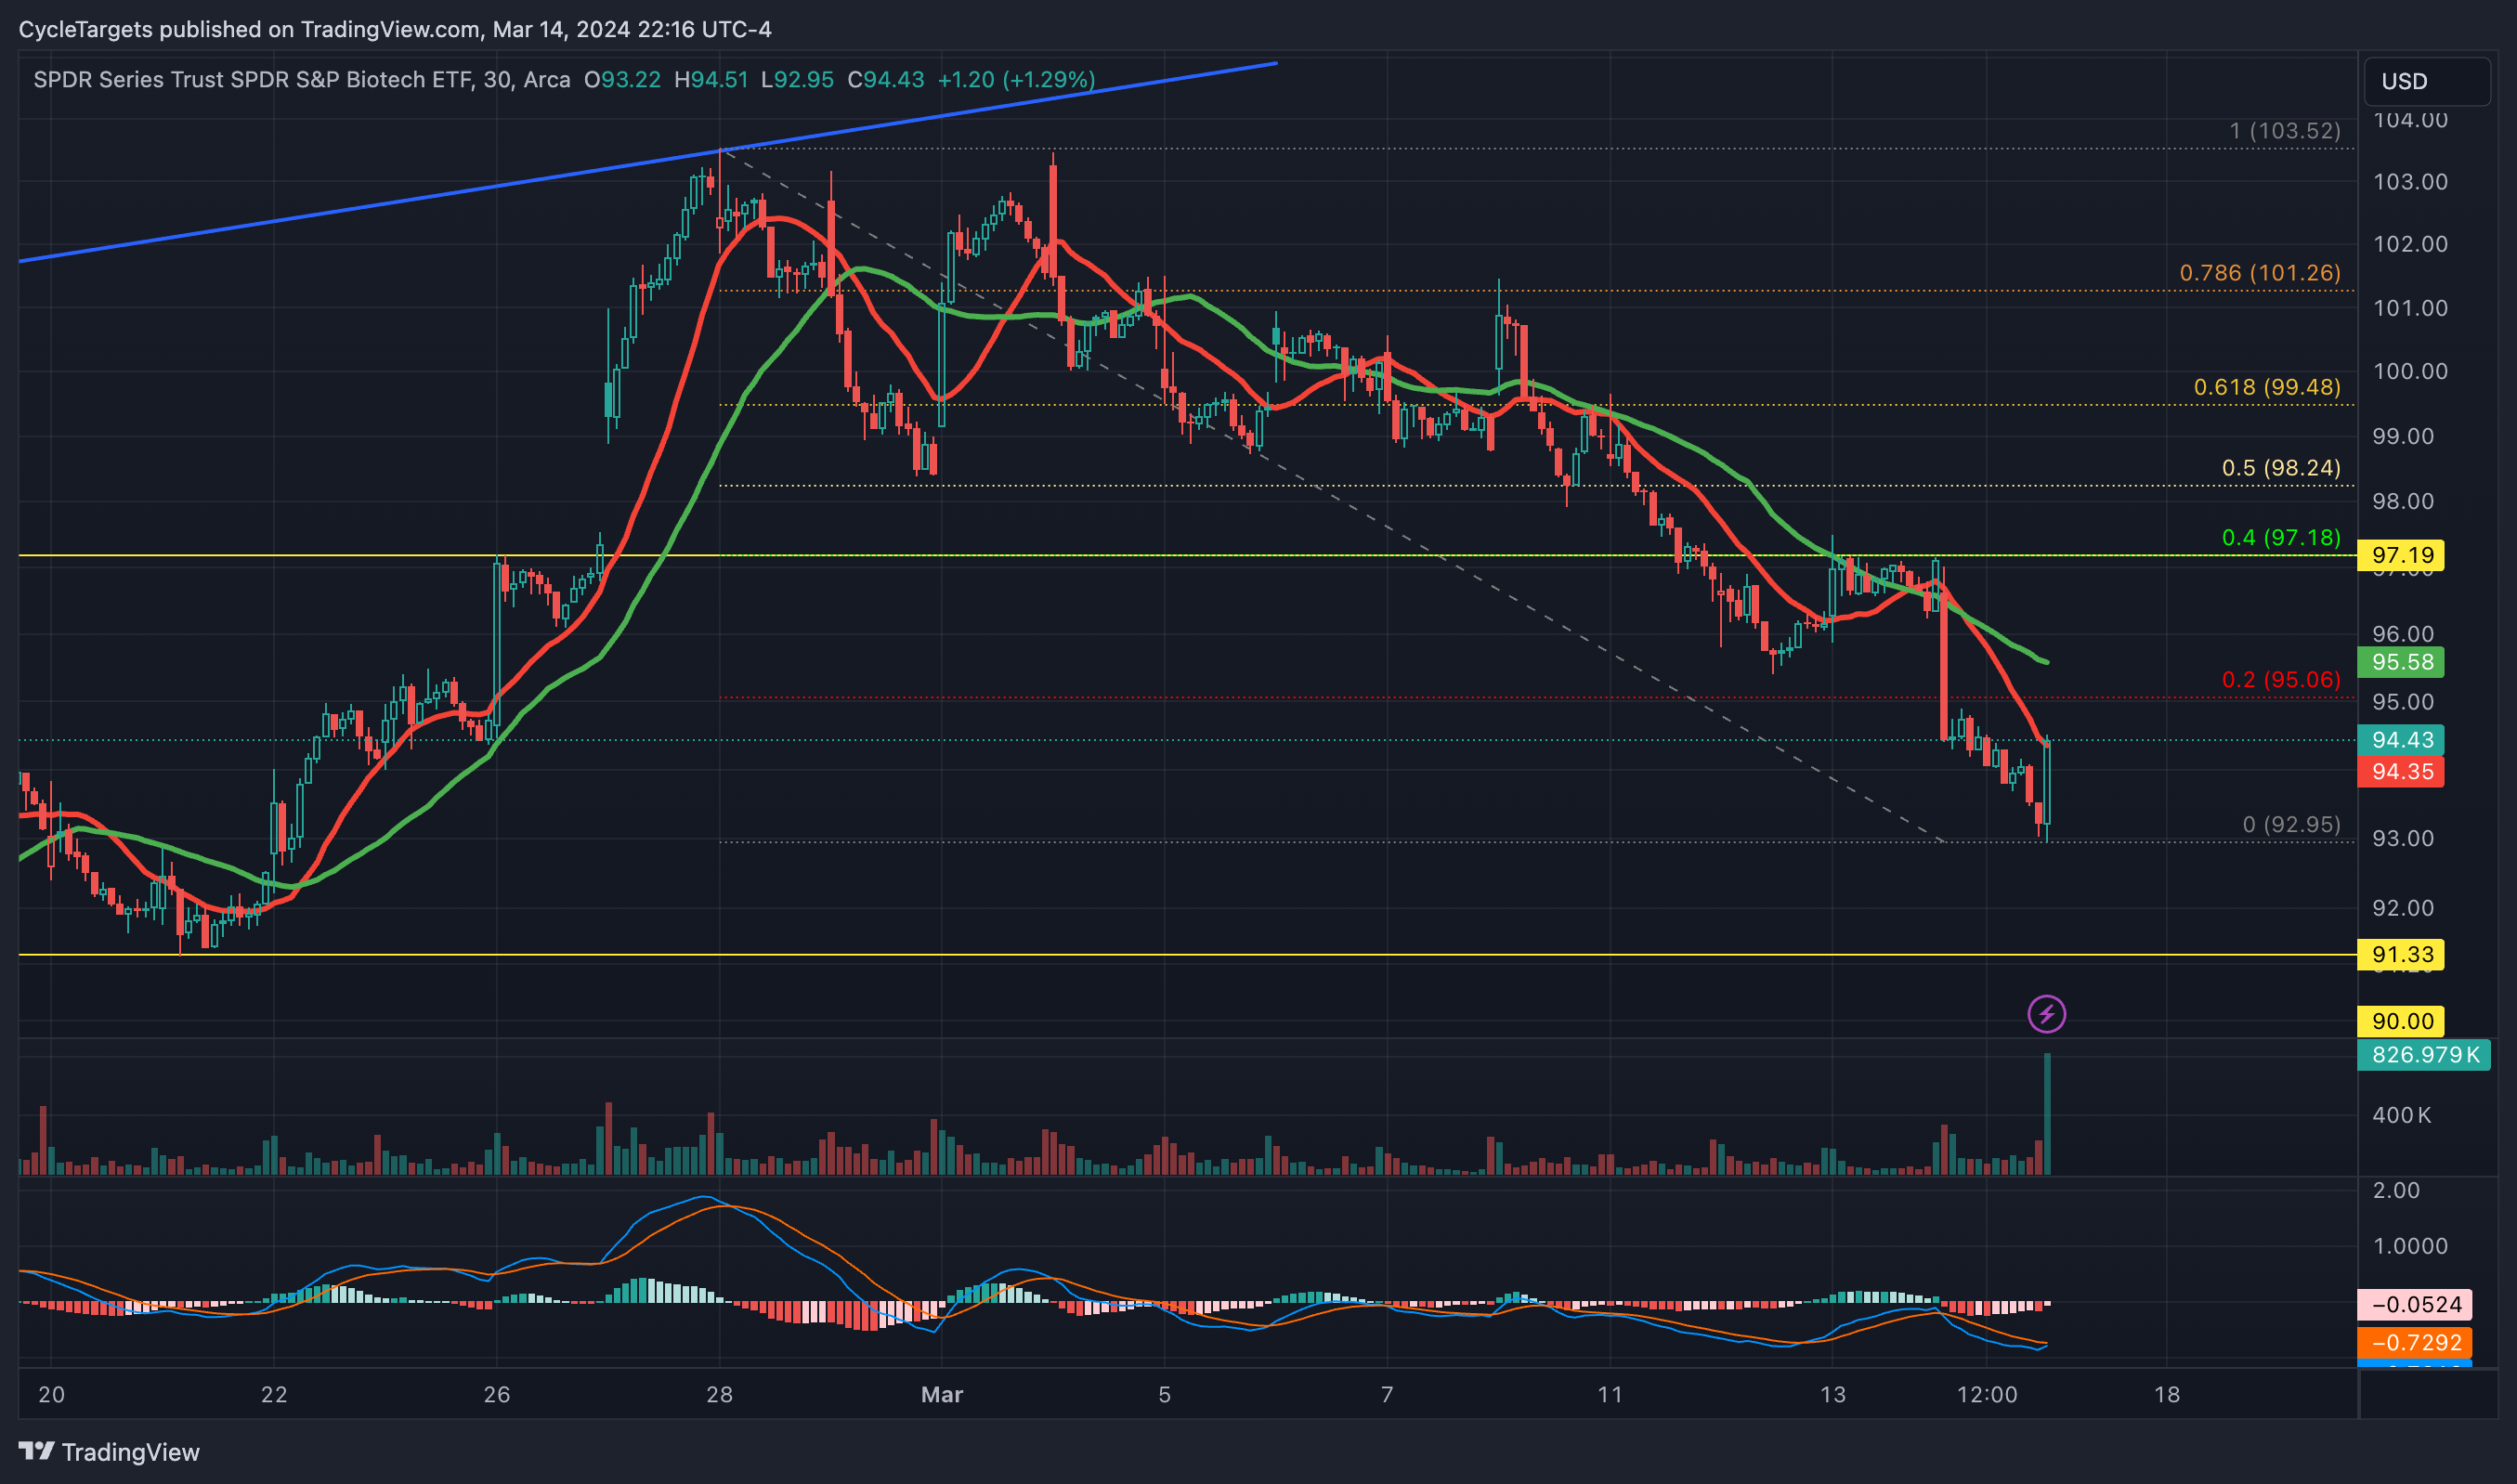This screenshot has width=2517, height=1484.
Task: Click the 0.618 (99.48) Fibonacci level label
Action: point(2267,387)
